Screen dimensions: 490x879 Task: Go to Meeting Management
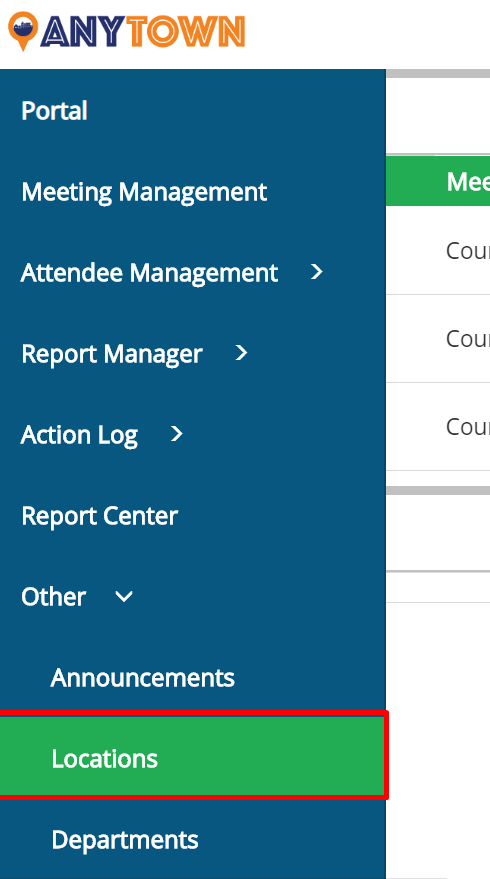click(x=144, y=192)
